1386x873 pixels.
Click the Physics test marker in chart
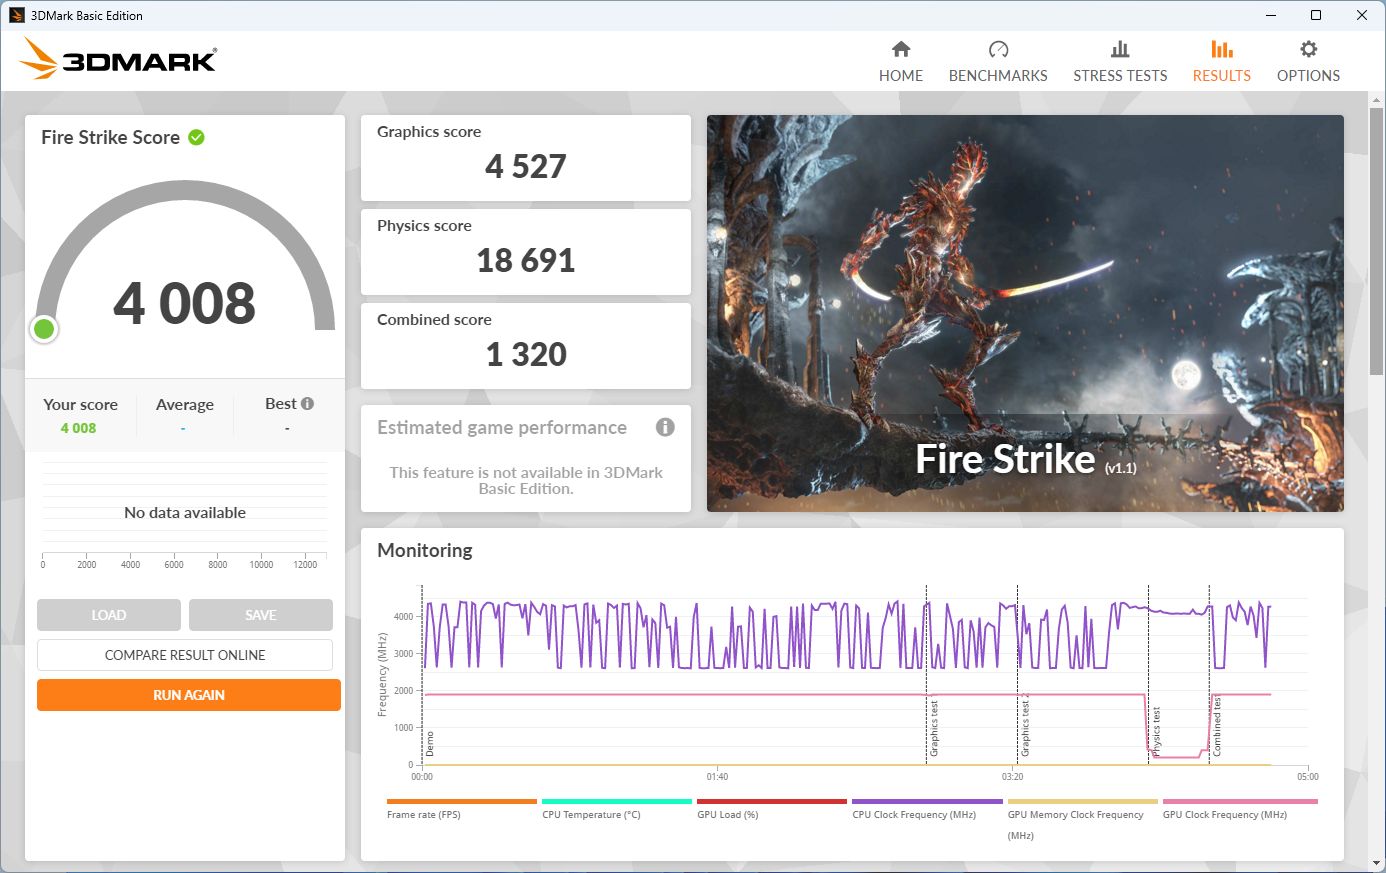(1157, 731)
